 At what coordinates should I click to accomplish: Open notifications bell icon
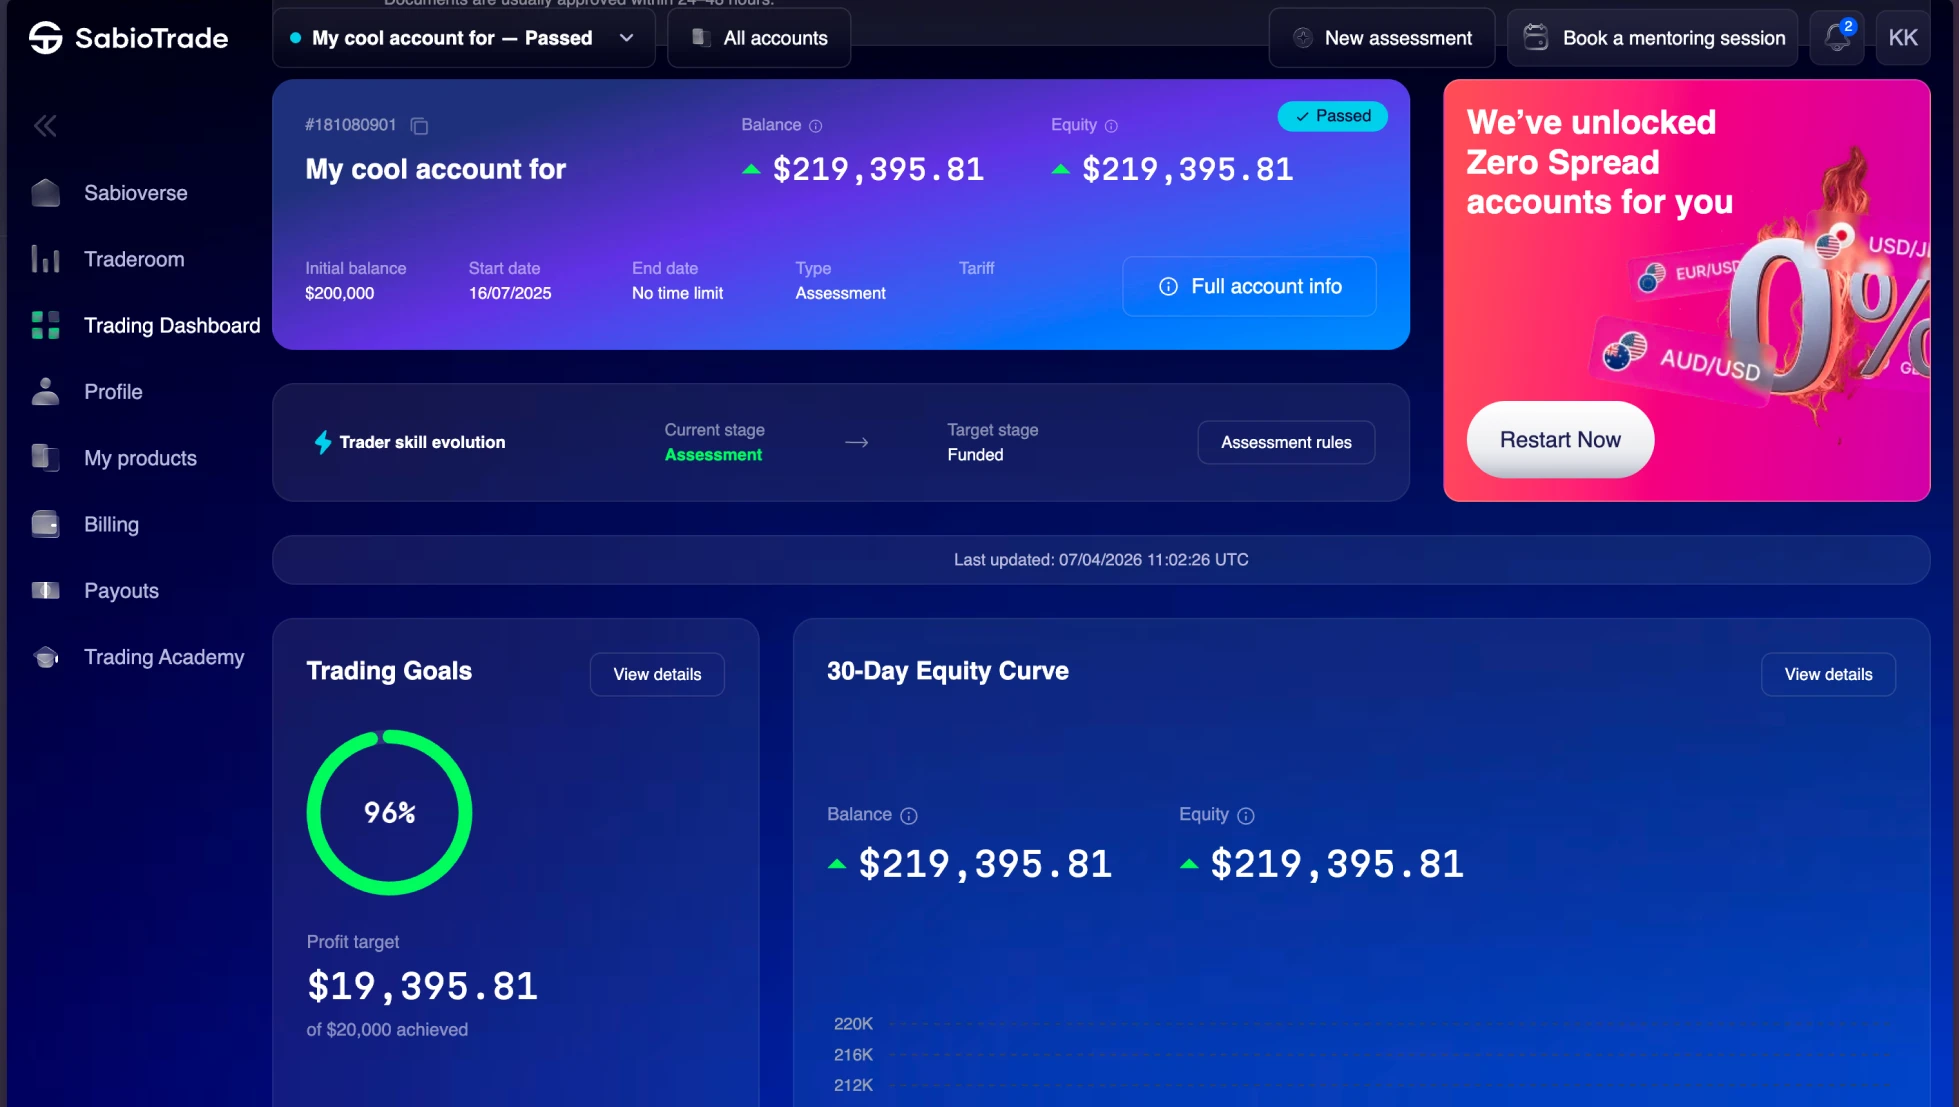pyautogui.click(x=1836, y=38)
